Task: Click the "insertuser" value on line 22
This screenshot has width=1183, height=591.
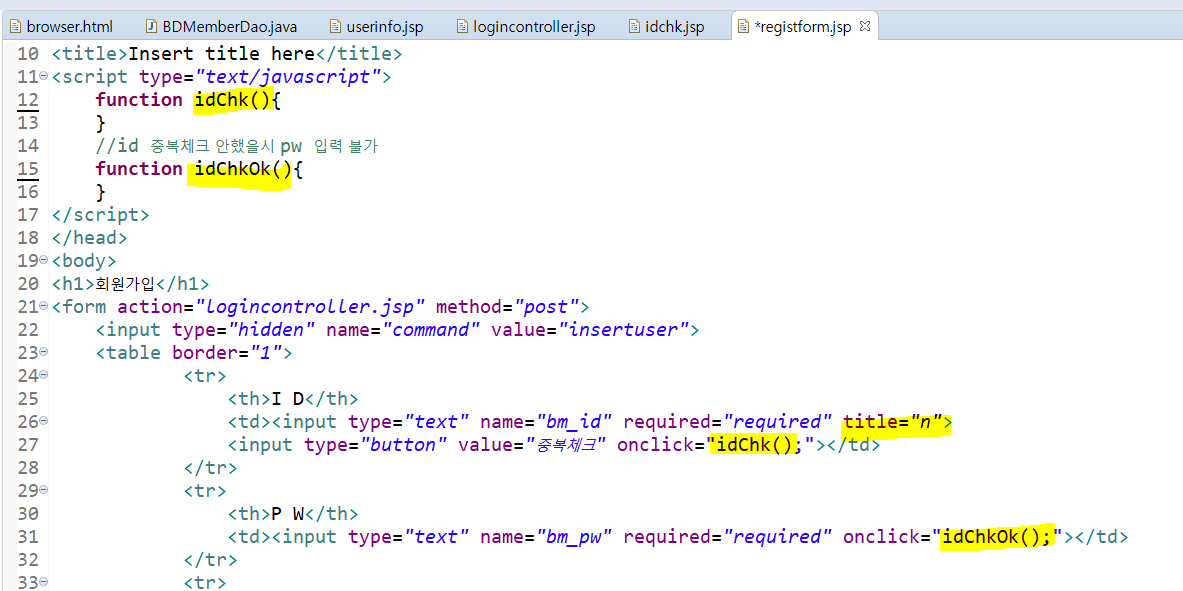Action: click(x=623, y=330)
